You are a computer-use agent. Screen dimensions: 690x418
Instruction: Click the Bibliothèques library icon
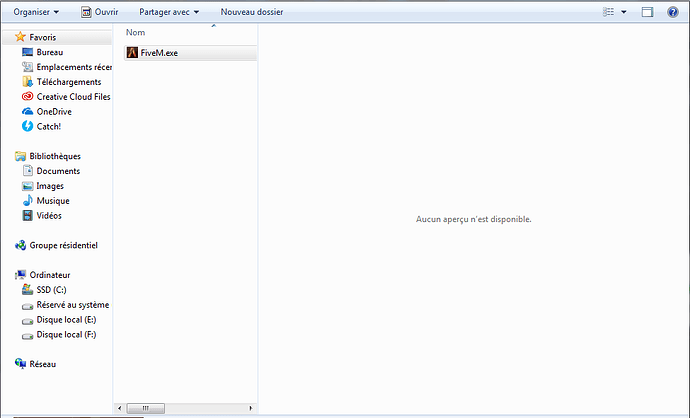click(x=20, y=156)
